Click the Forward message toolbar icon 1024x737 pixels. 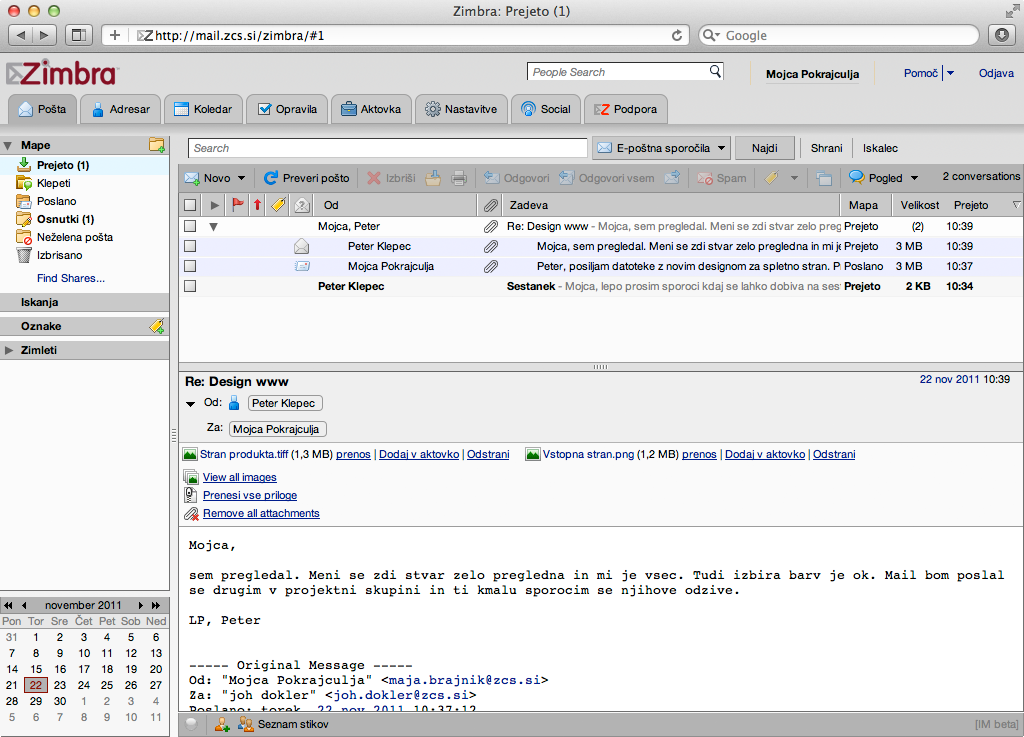point(672,178)
